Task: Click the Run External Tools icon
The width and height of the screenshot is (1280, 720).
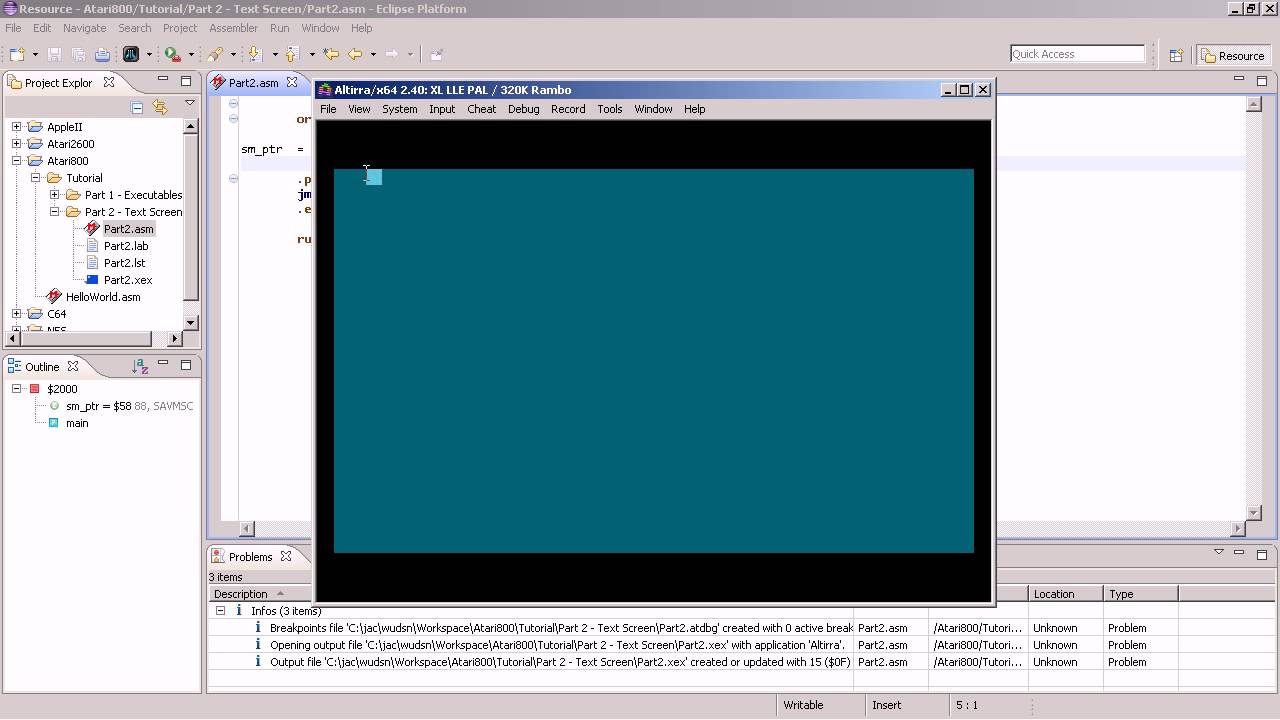Action: coord(173,55)
